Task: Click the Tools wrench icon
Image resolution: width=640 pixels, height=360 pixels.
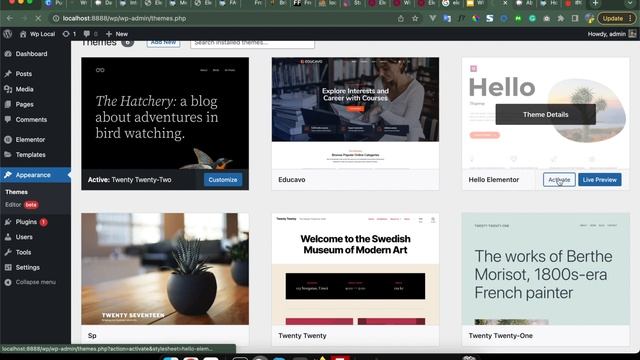Action: (x=8, y=252)
